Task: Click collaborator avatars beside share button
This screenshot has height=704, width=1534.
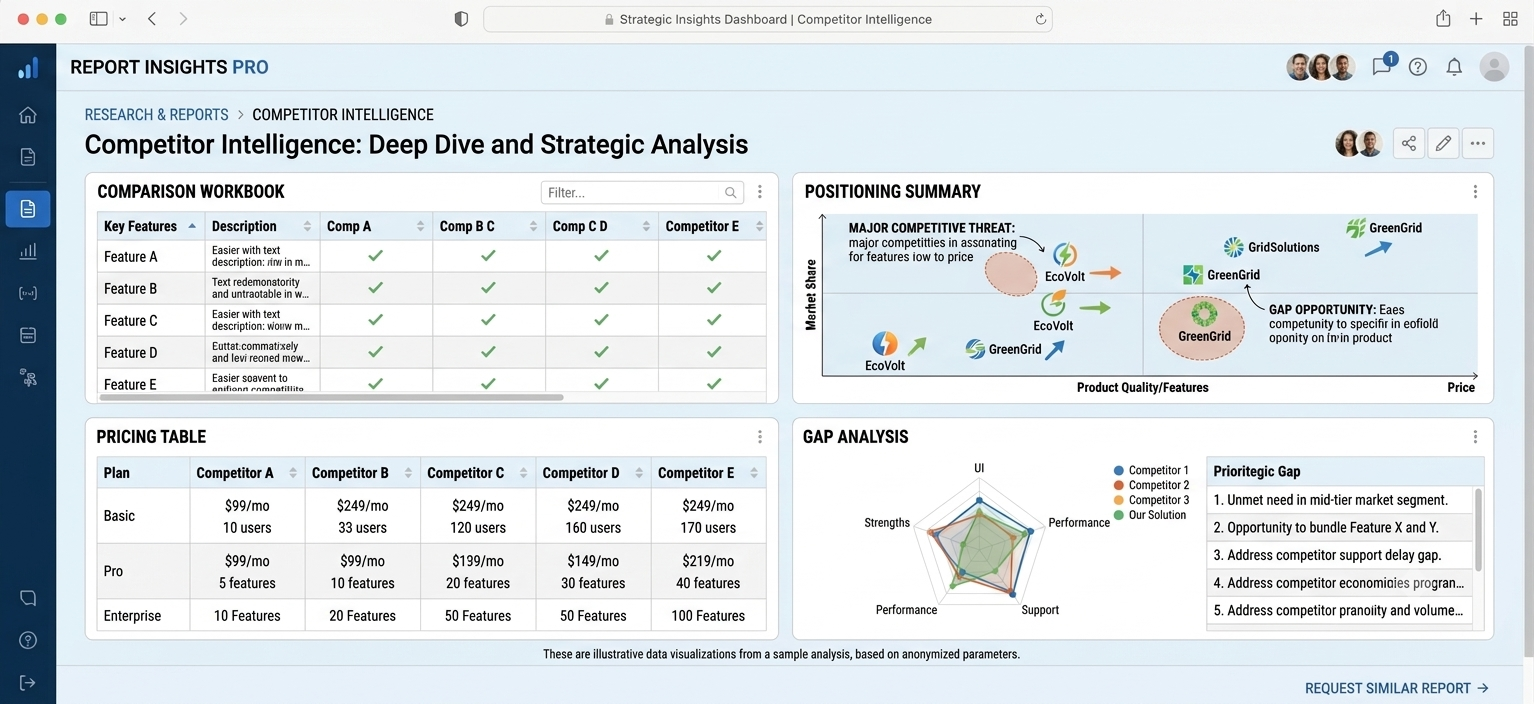Action: [1359, 143]
